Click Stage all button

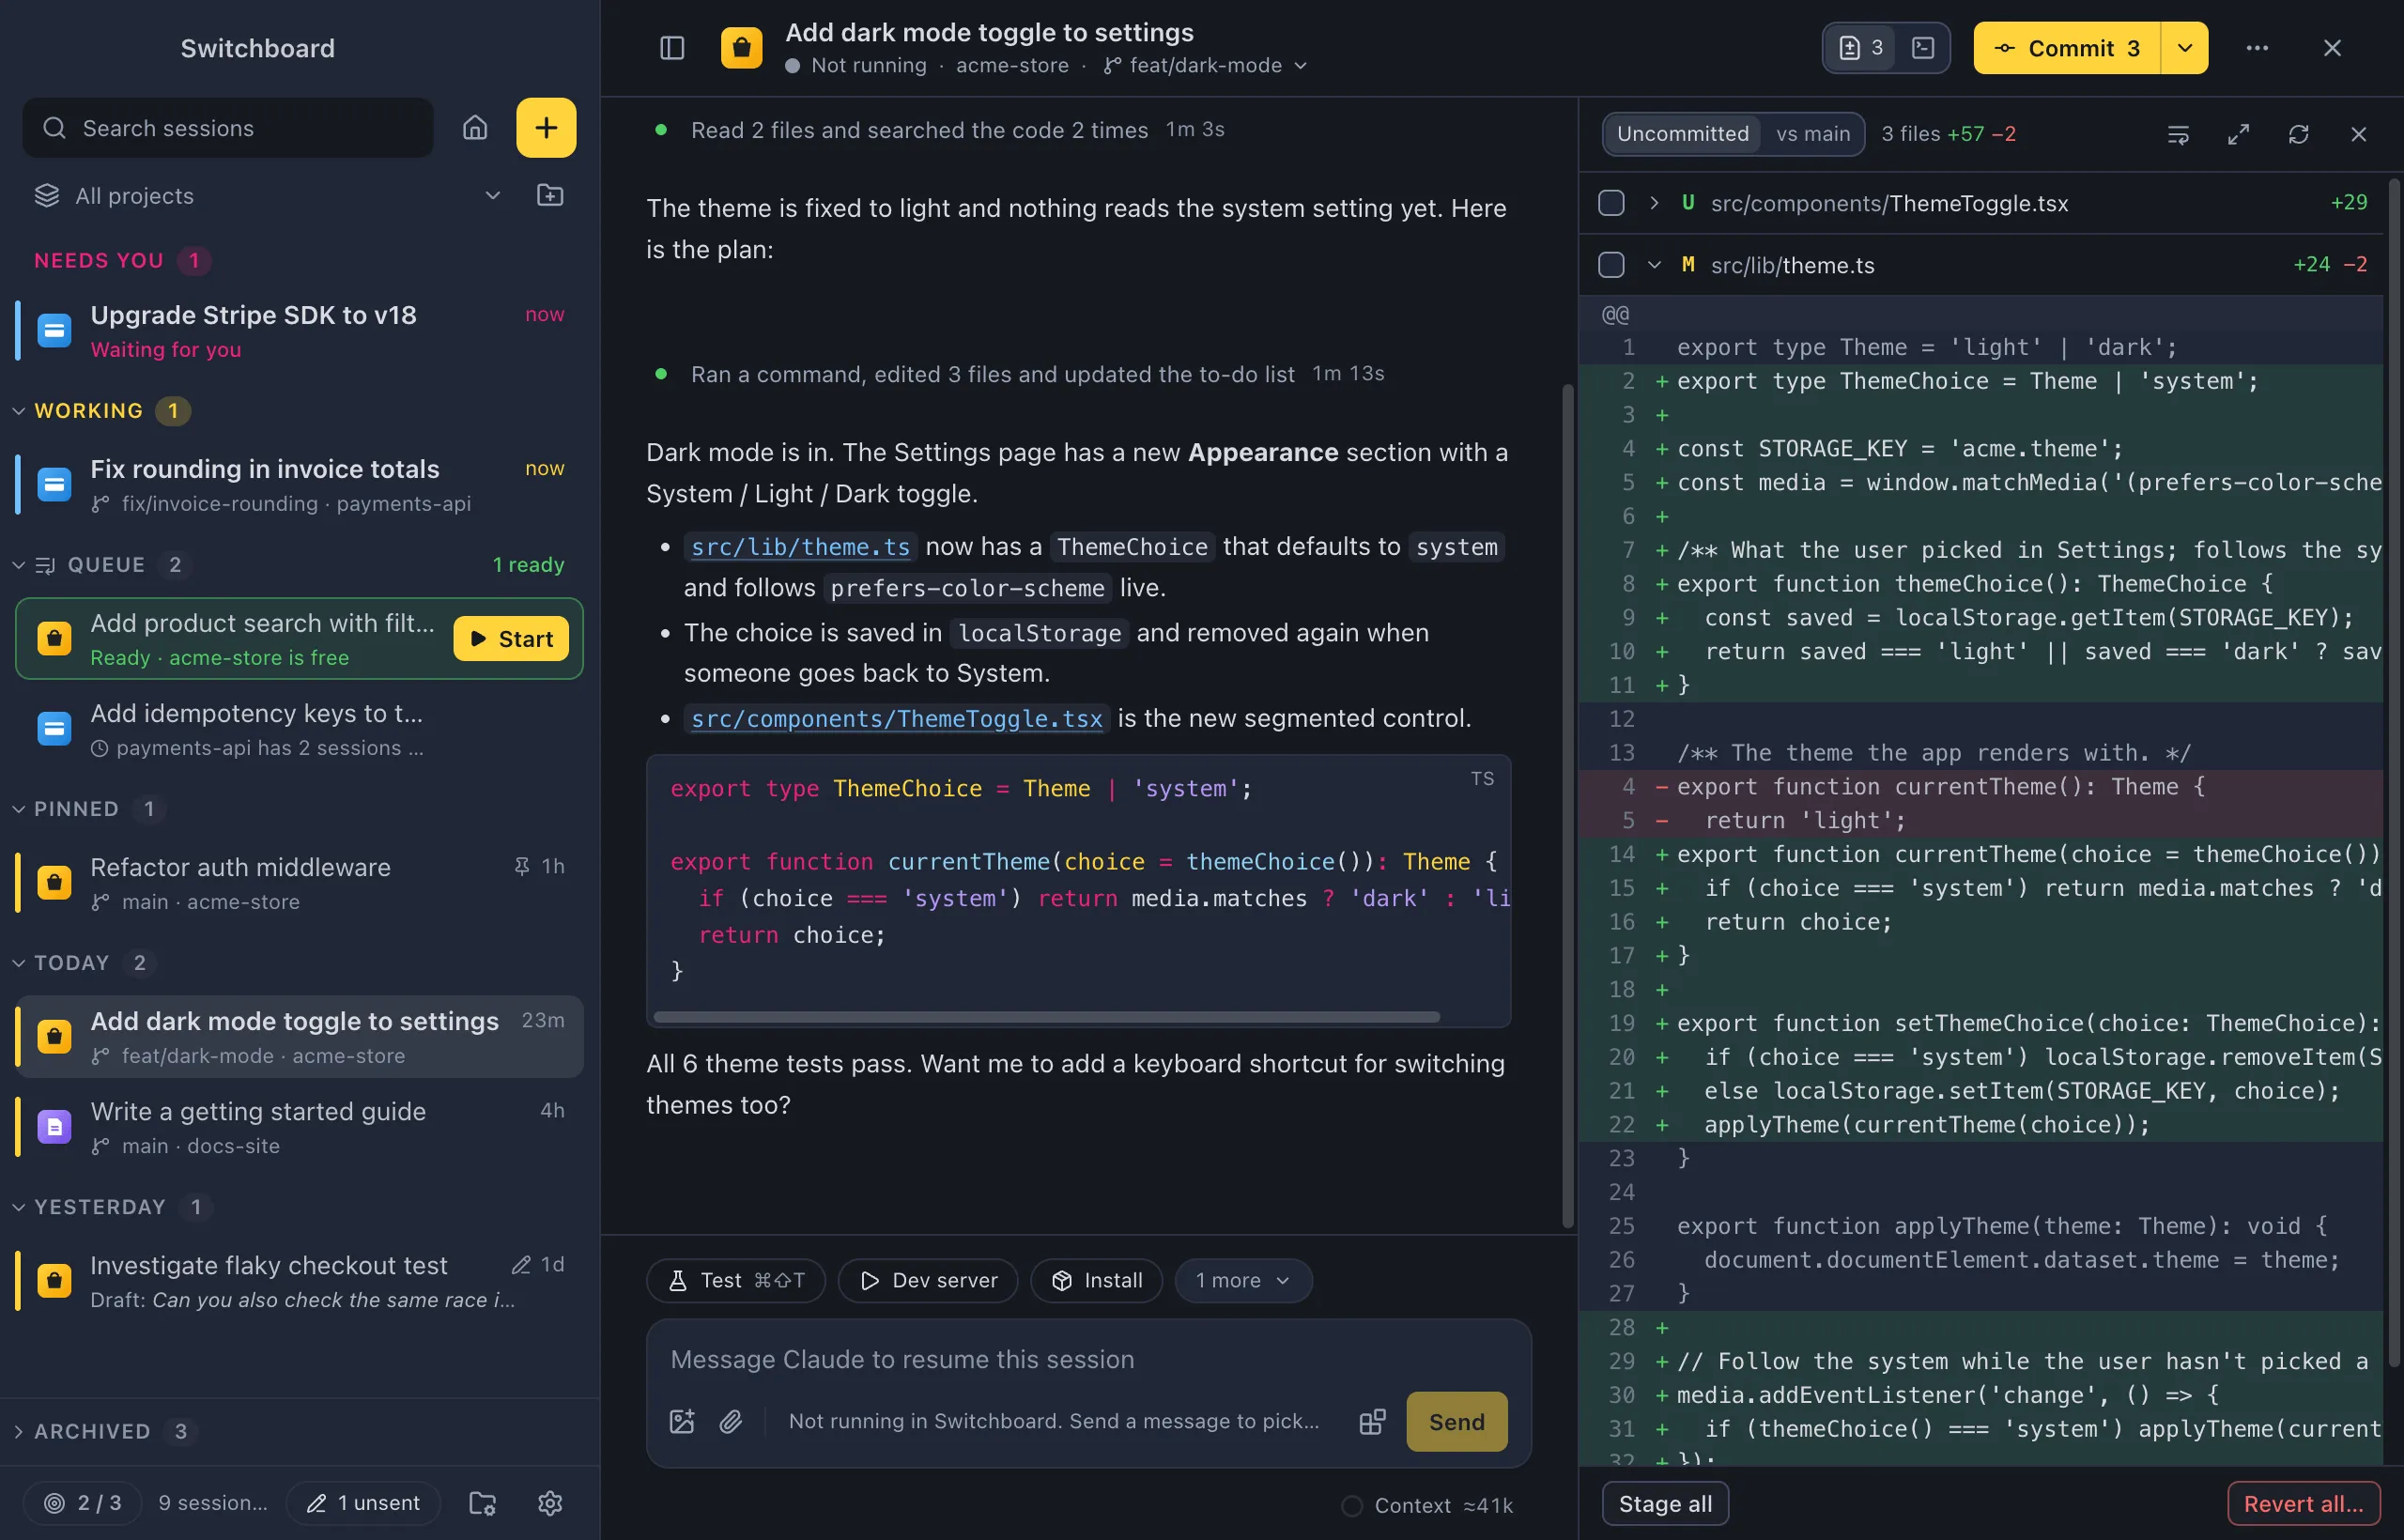[1665, 1503]
